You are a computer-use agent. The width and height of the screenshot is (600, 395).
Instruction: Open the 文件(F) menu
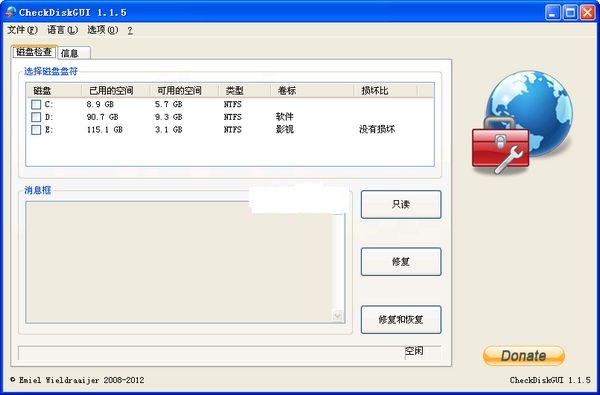click(x=23, y=30)
